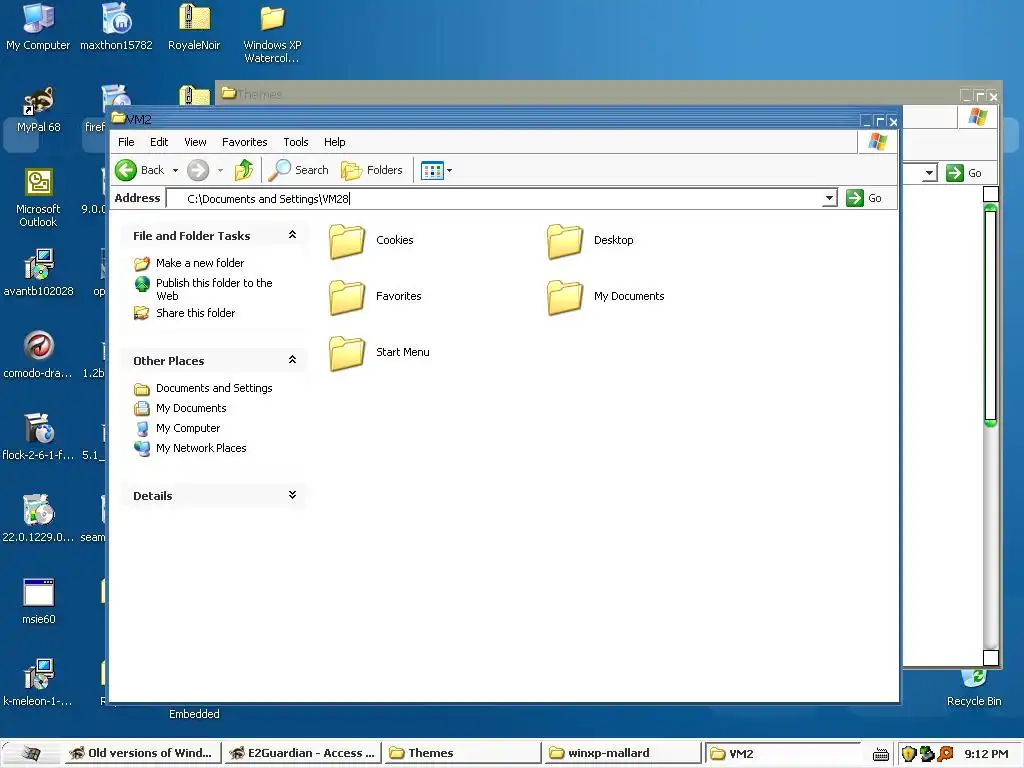Select the avantb102028 installer icon

tap(39, 273)
